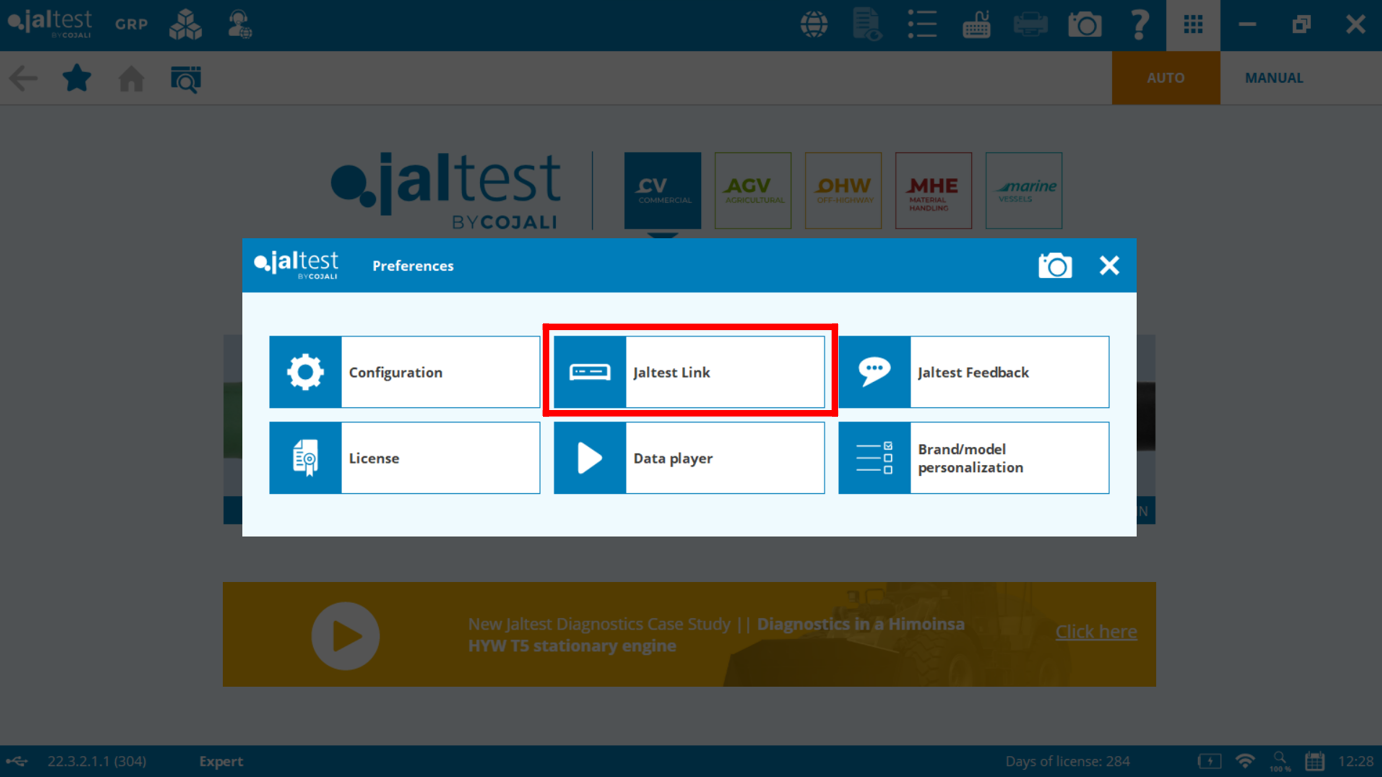This screenshot has height=777, width=1382.
Task: Take screenshot from Preferences dialog camera icon
Action: click(1055, 265)
